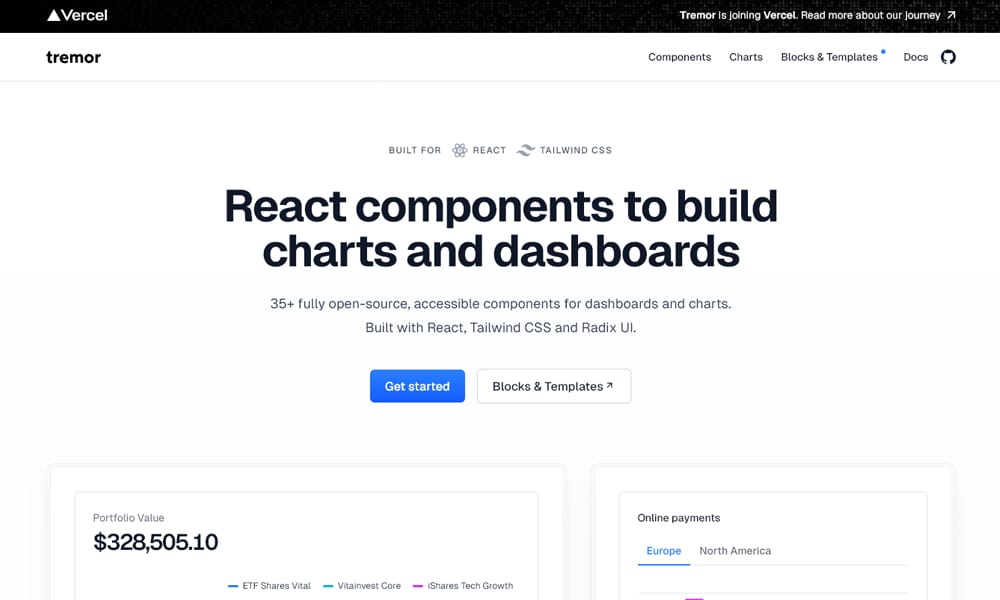This screenshot has width=1000, height=600.
Task: Click the blue dot beside Blocks & Templates
Action: [882, 51]
